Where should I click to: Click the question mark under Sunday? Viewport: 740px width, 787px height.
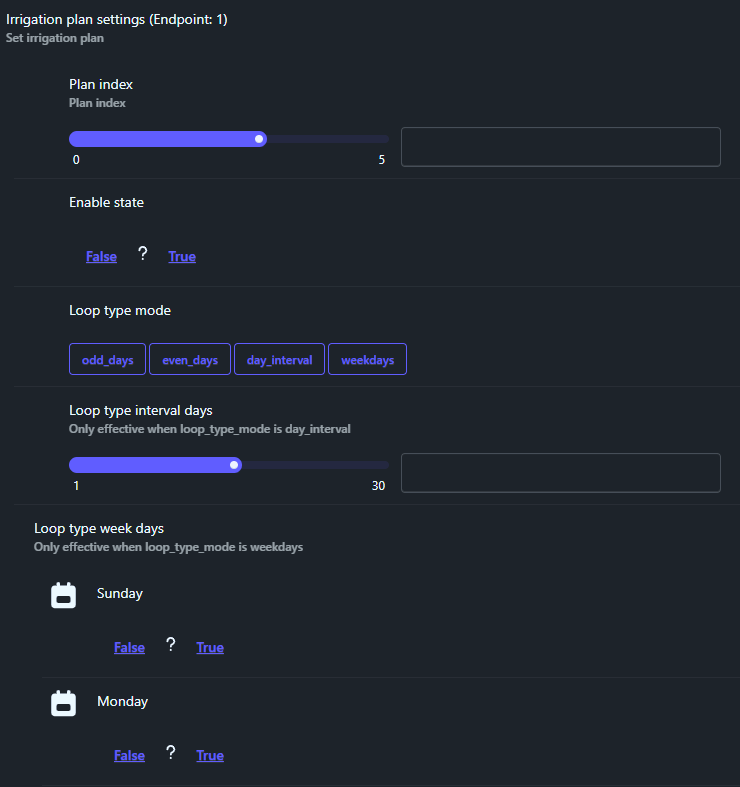pos(171,644)
